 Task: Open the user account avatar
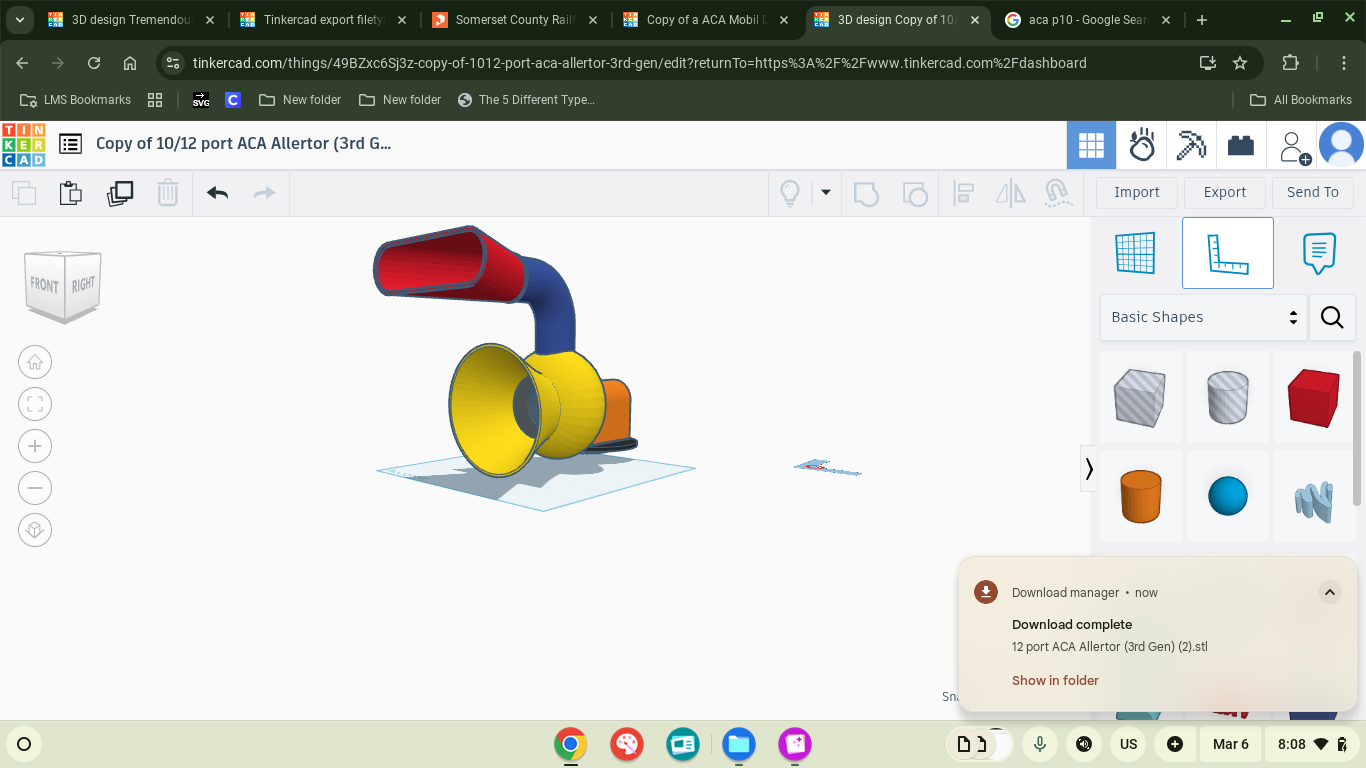tap(1341, 145)
